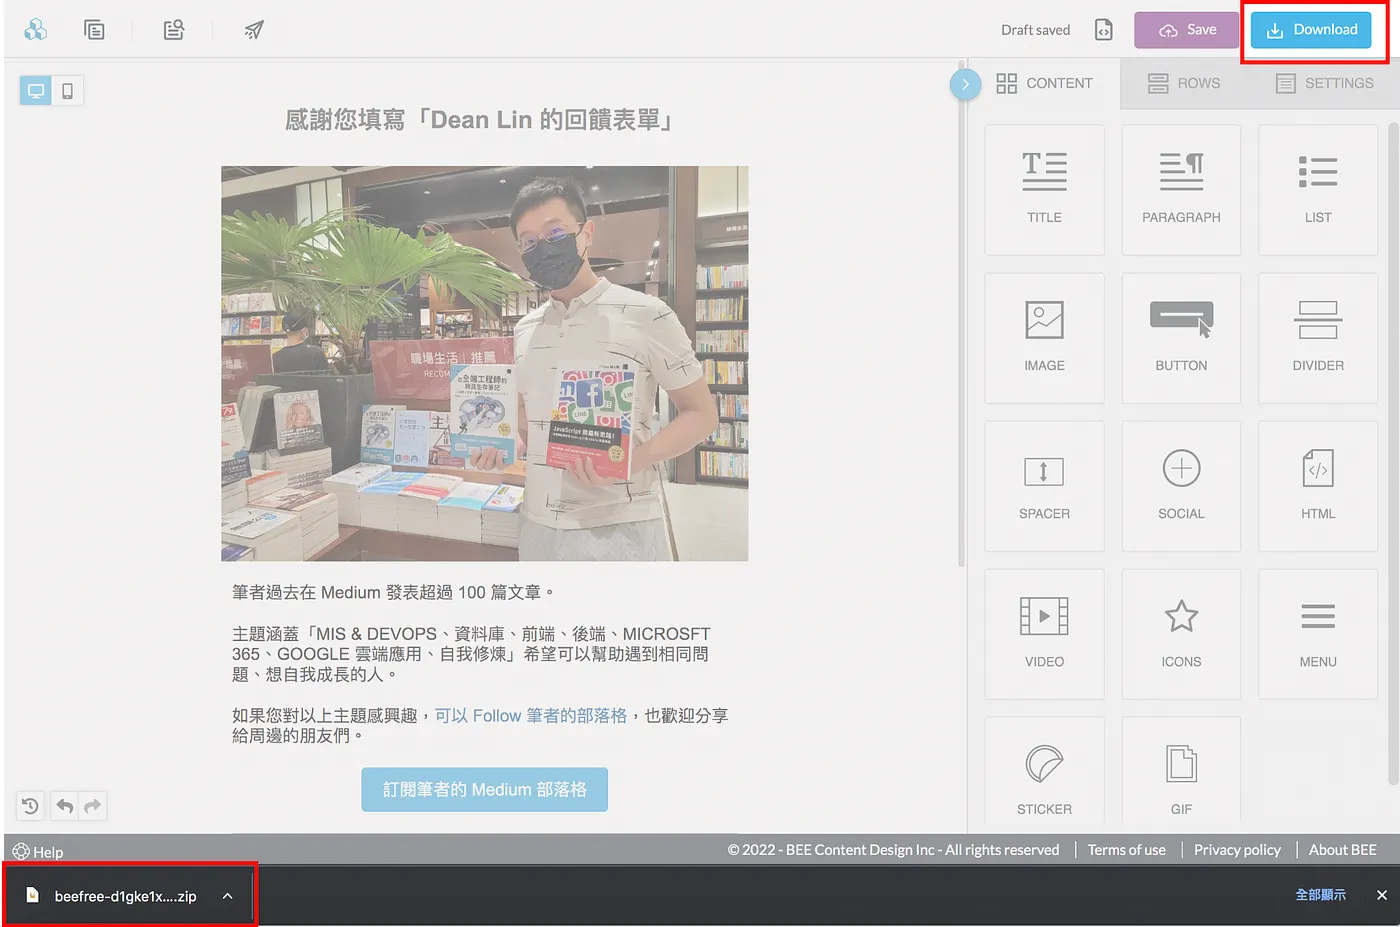Open the HTML code preview icon
The height and width of the screenshot is (927, 1400).
tap(1103, 30)
